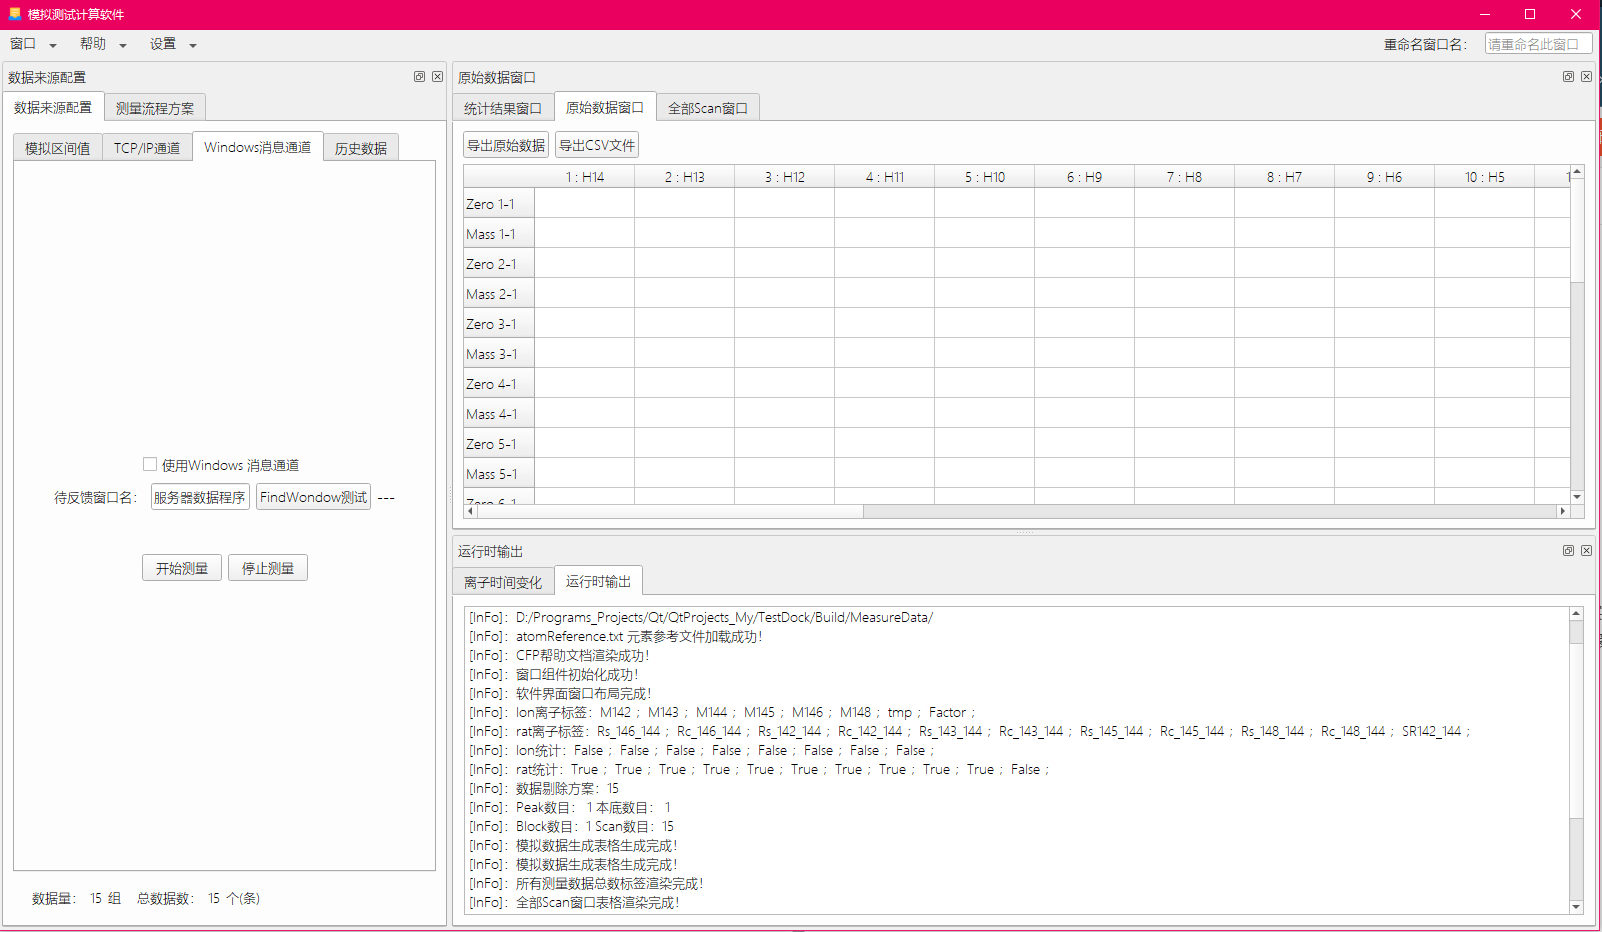Image resolution: width=1602 pixels, height=932 pixels.
Task: Open the 设置 menu dropdown
Action: tap(168, 44)
